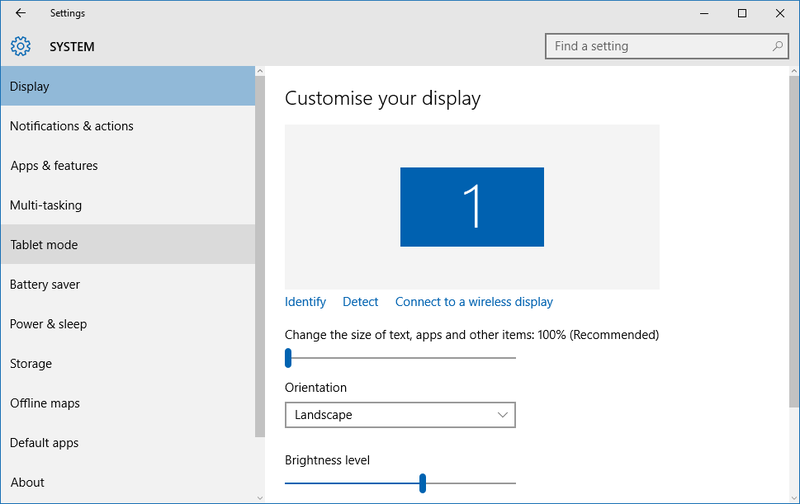Open Storage settings
Image resolution: width=800 pixels, height=504 pixels.
point(128,364)
